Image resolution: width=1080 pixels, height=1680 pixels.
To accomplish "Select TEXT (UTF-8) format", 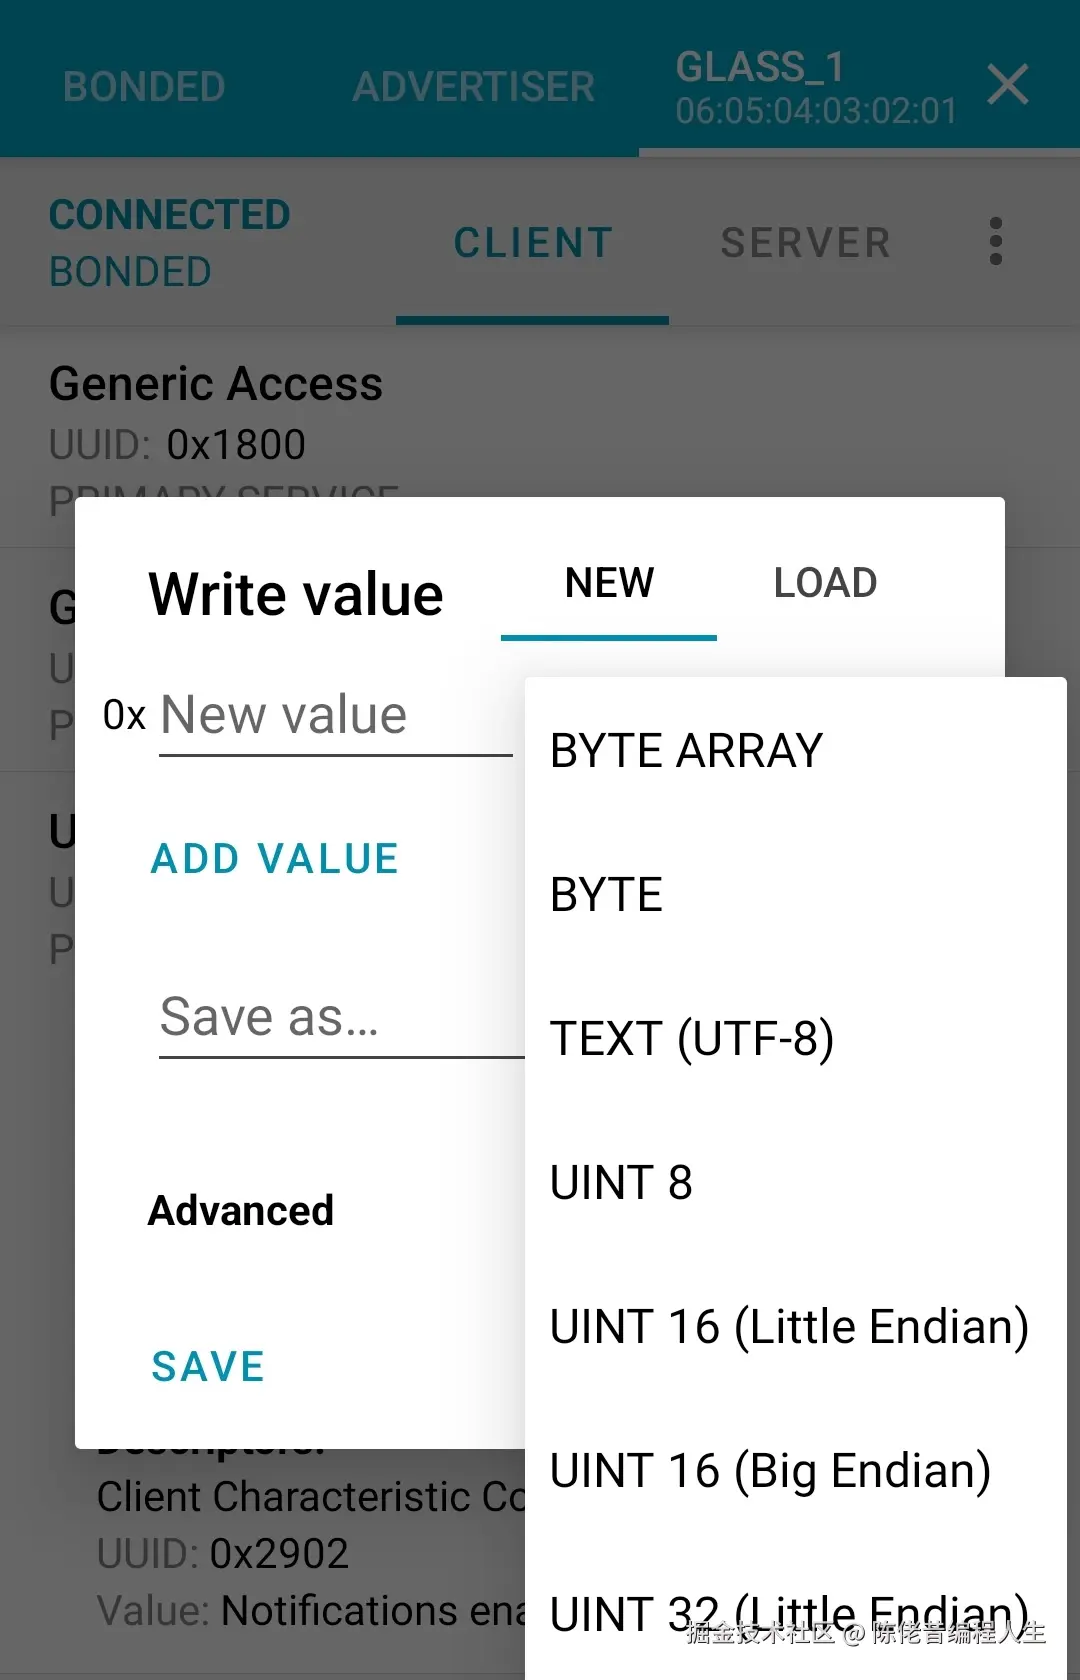I will click(692, 1038).
